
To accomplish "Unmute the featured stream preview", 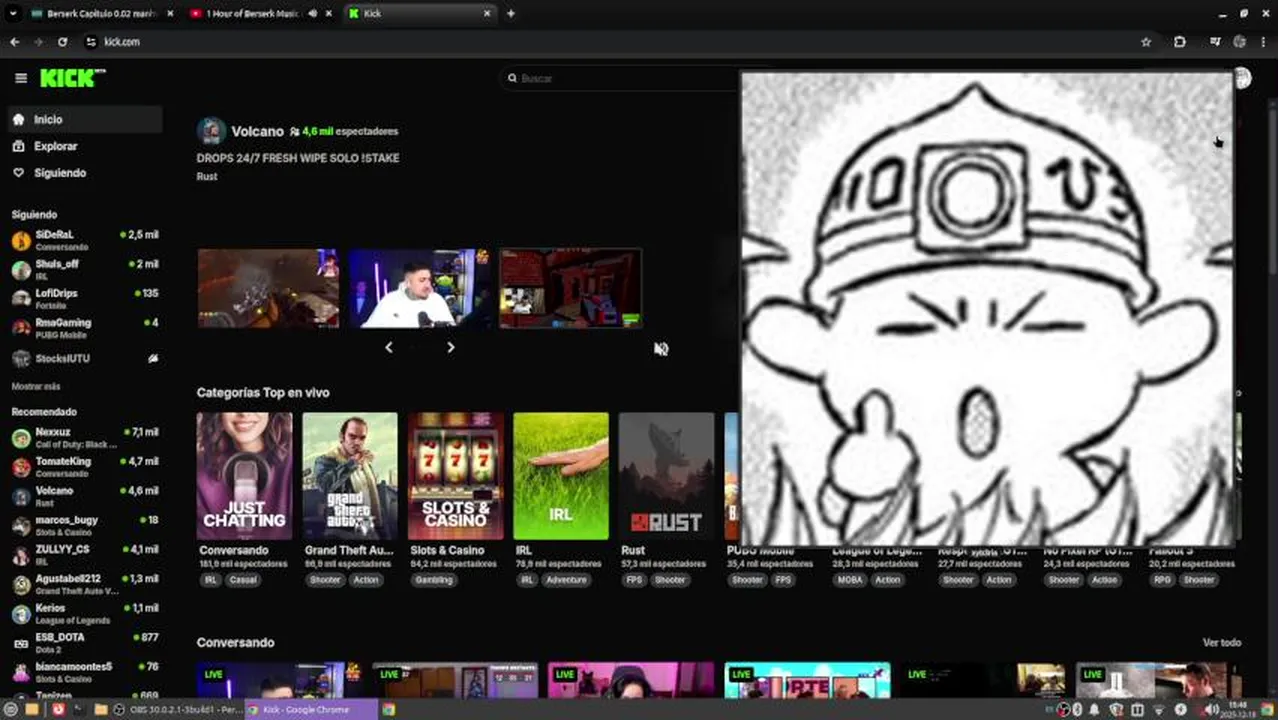I will click(x=661, y=349).
